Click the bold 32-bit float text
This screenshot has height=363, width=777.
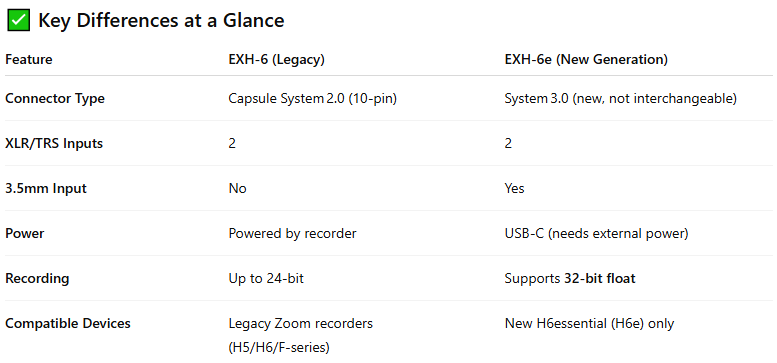(600, 278)
